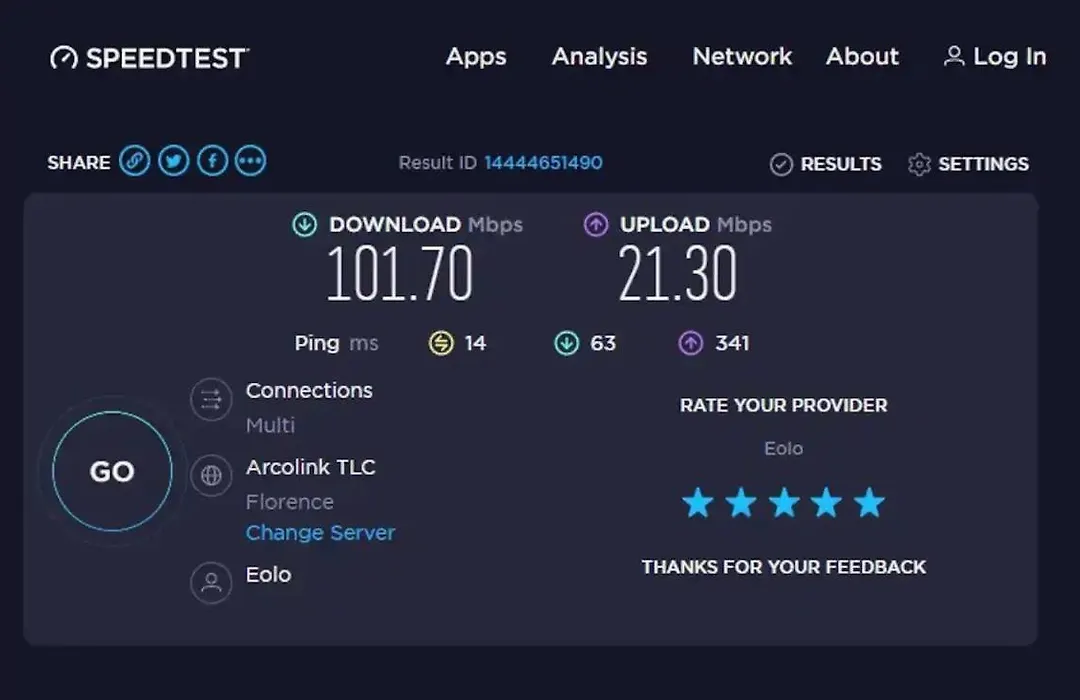1080x700 pixels.
Task: Open result ID 14444651490 link
Action: (x=543, y=163)
